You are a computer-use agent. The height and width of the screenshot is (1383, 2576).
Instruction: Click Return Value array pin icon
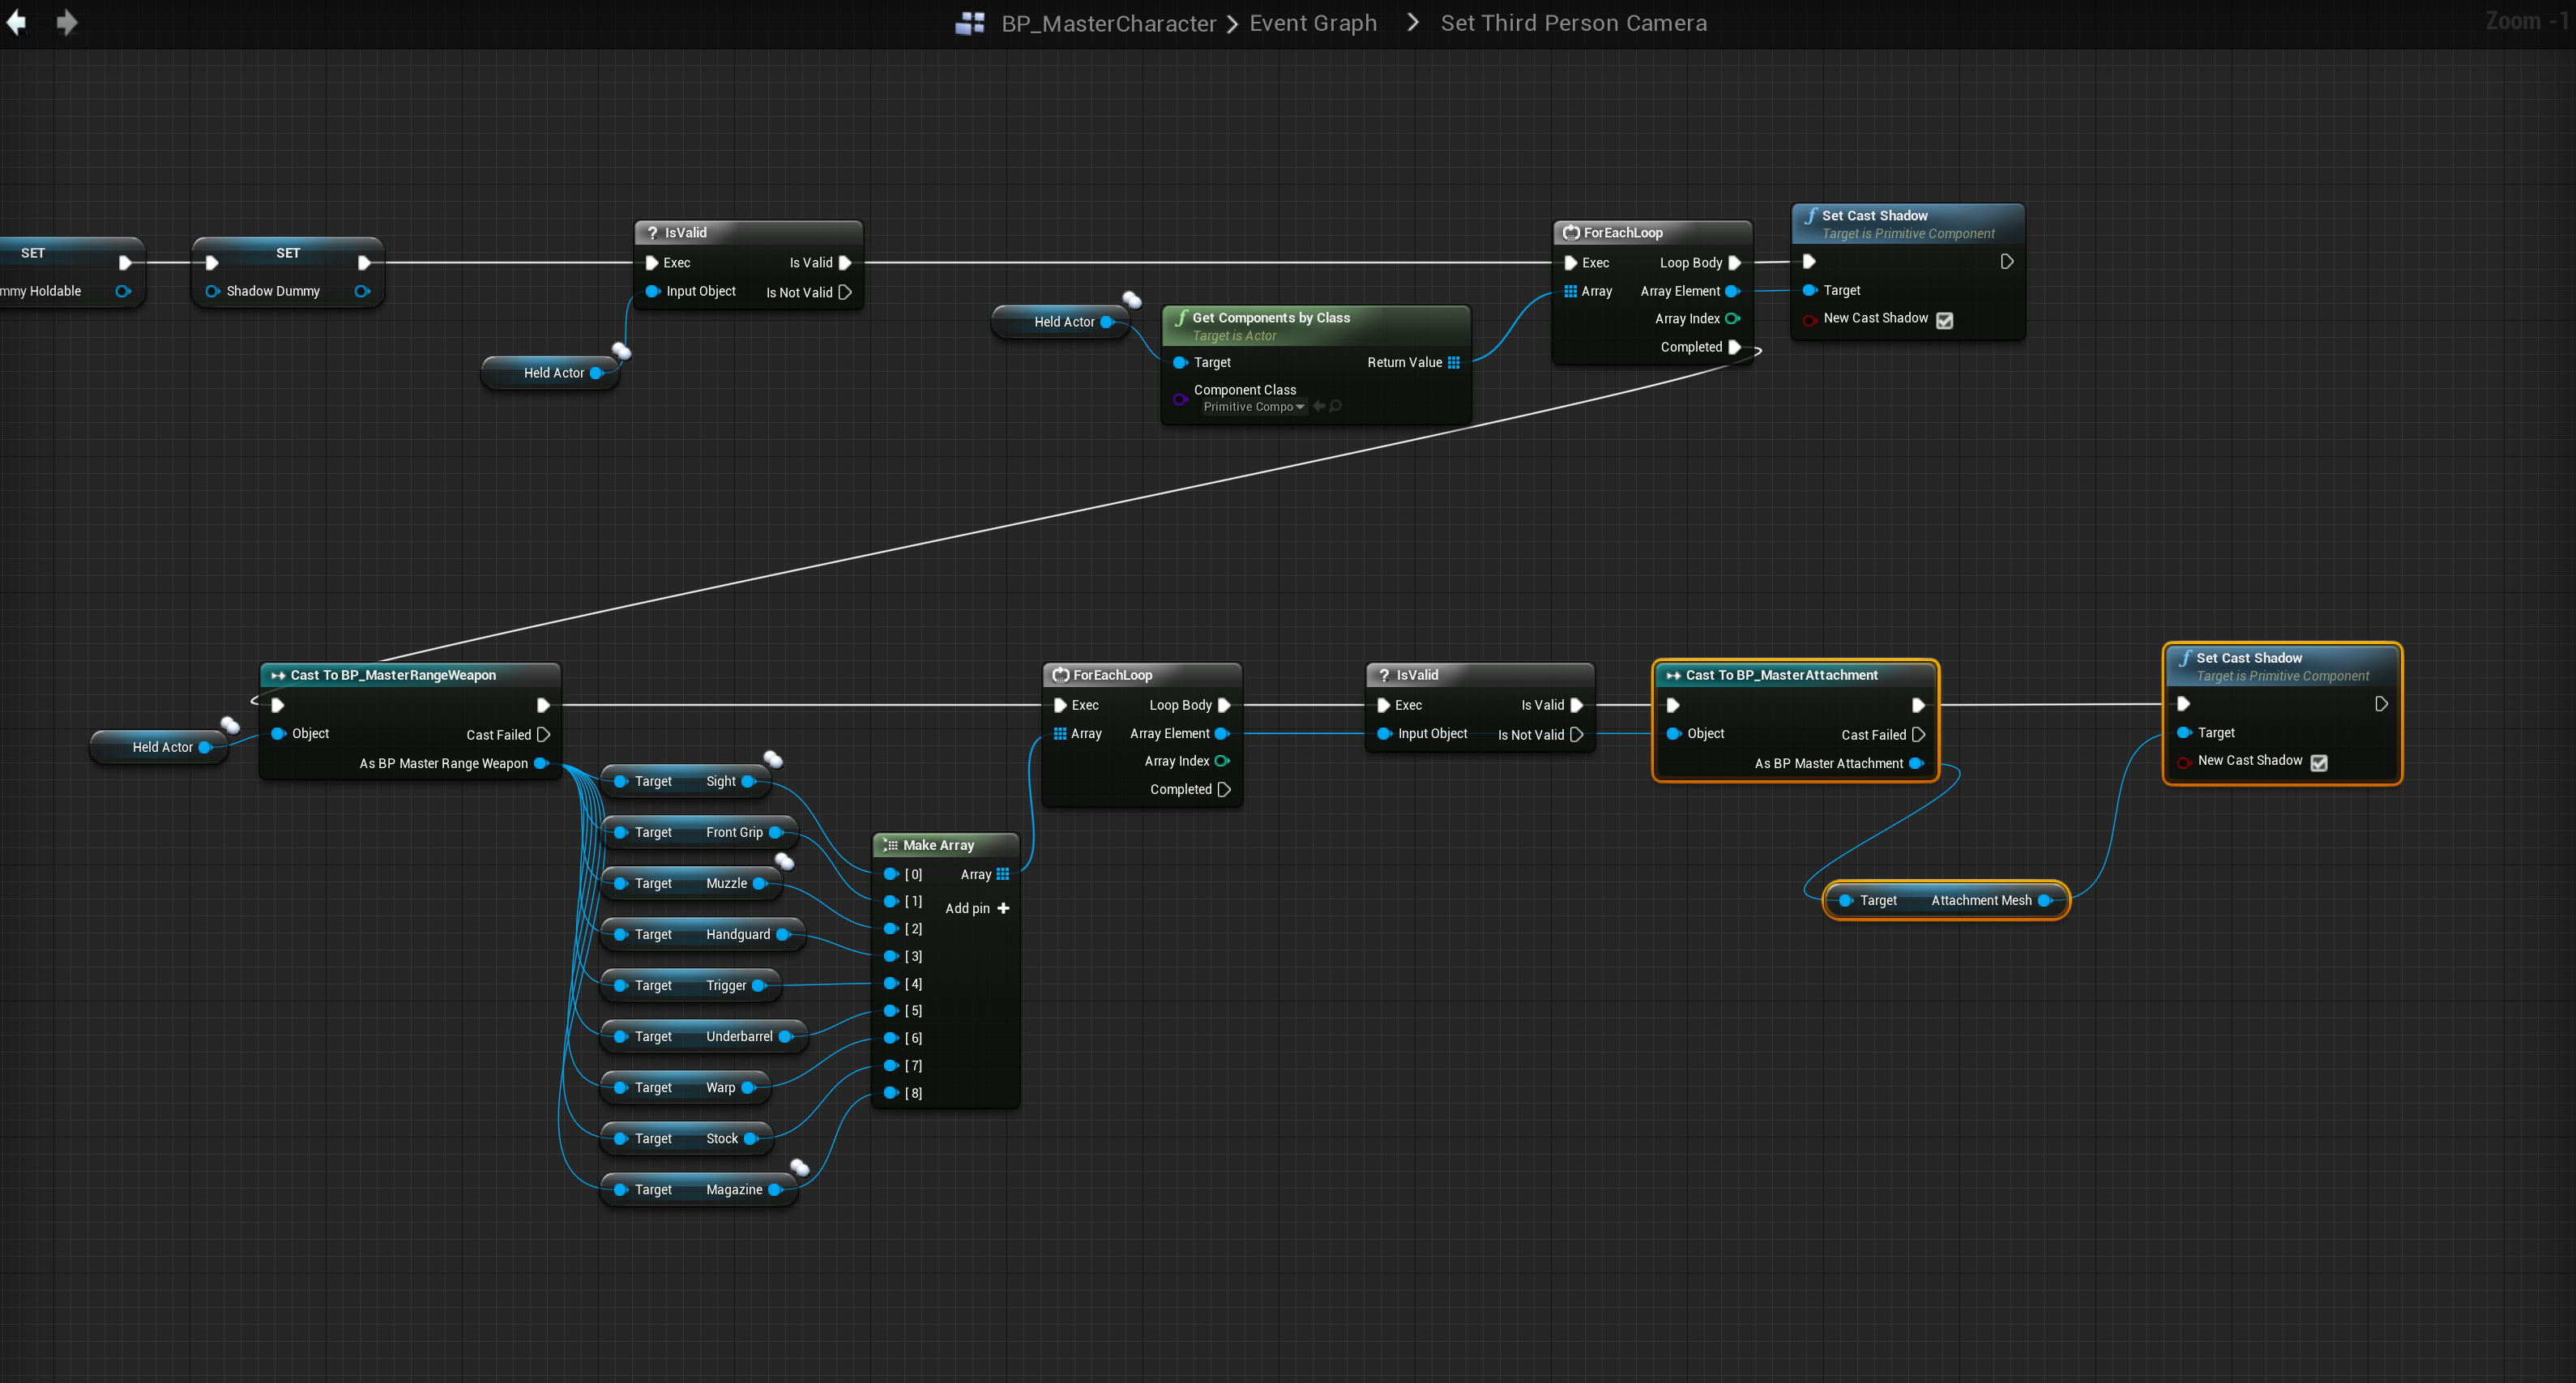pyautogui.click(x=1454, y=363)
